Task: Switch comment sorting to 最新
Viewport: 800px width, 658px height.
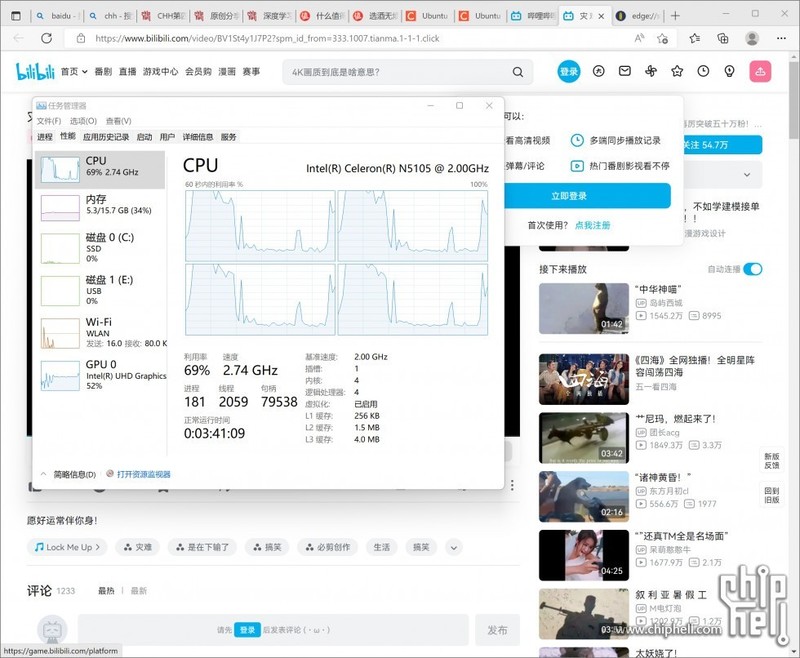Action: [x=137, y=592]
